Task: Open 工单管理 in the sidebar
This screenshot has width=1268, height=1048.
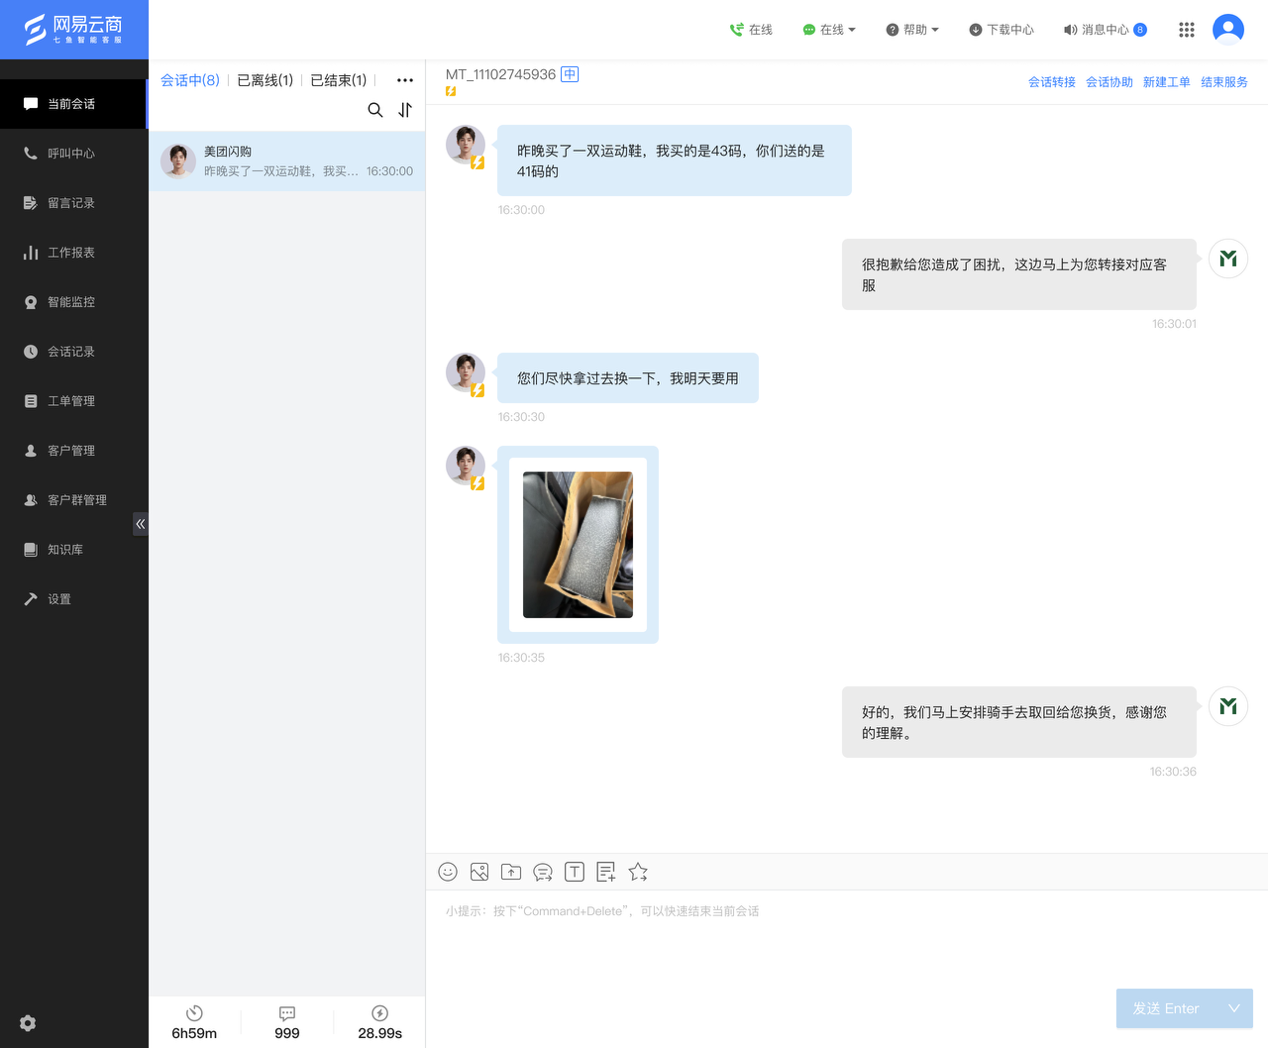Action: tap(71, 401)
